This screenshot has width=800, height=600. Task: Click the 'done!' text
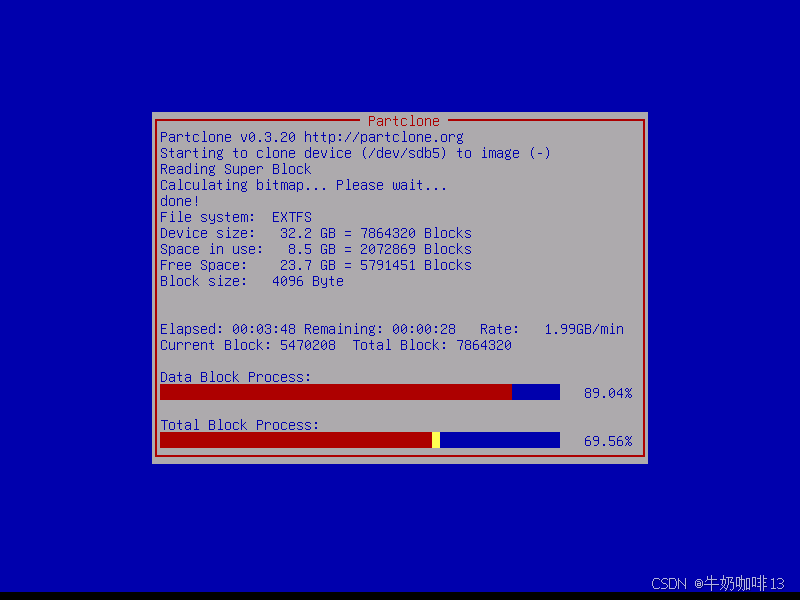point(180,201)
